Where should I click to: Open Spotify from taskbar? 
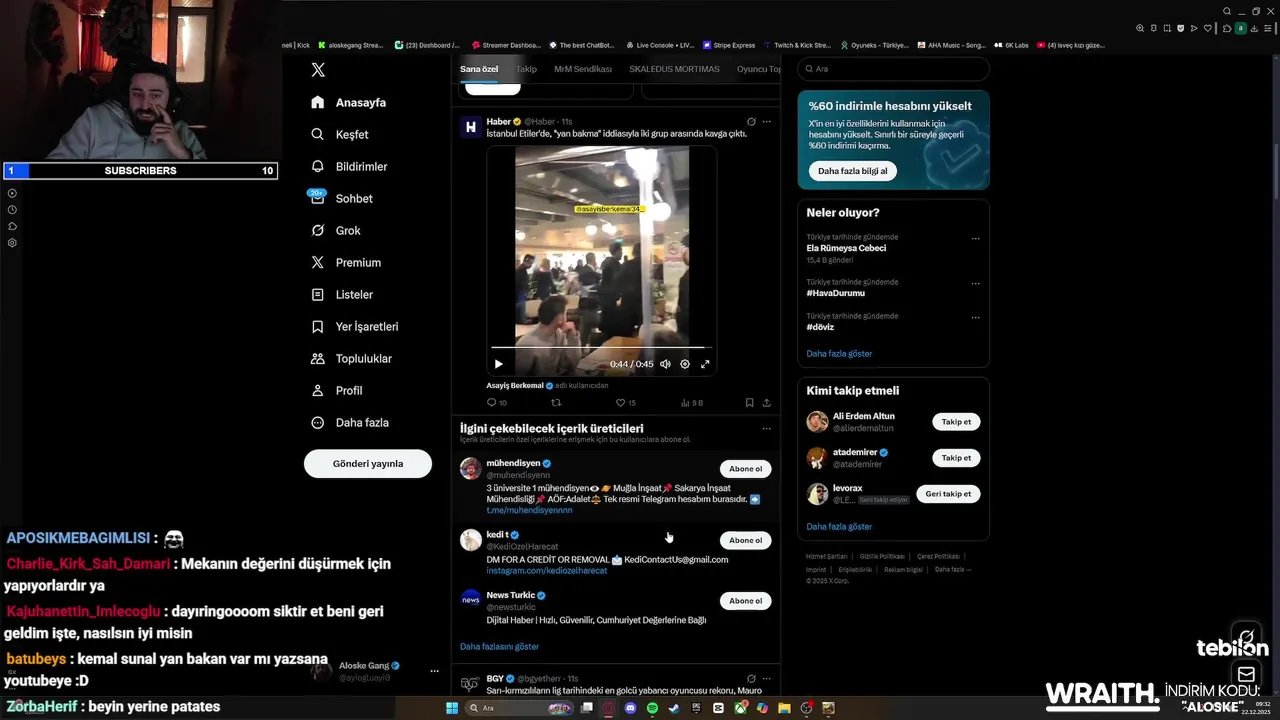pyautogui.click(x=652, y=708)
